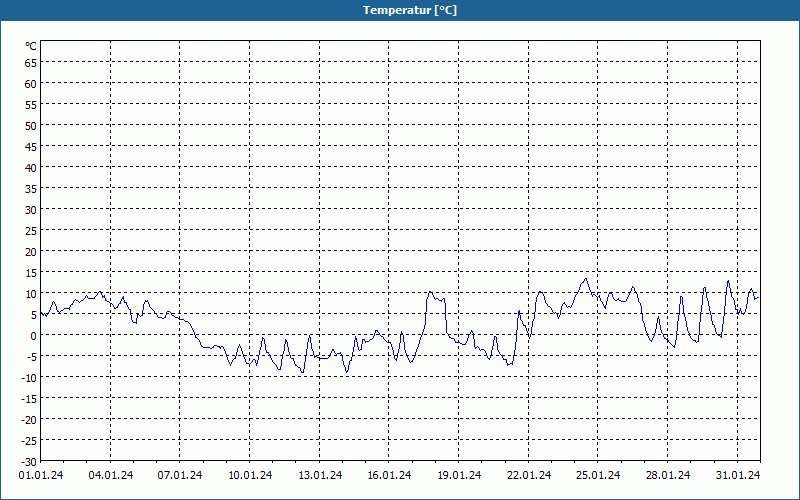Select the 35 value on temperature axis

click(x=31, y=189)
